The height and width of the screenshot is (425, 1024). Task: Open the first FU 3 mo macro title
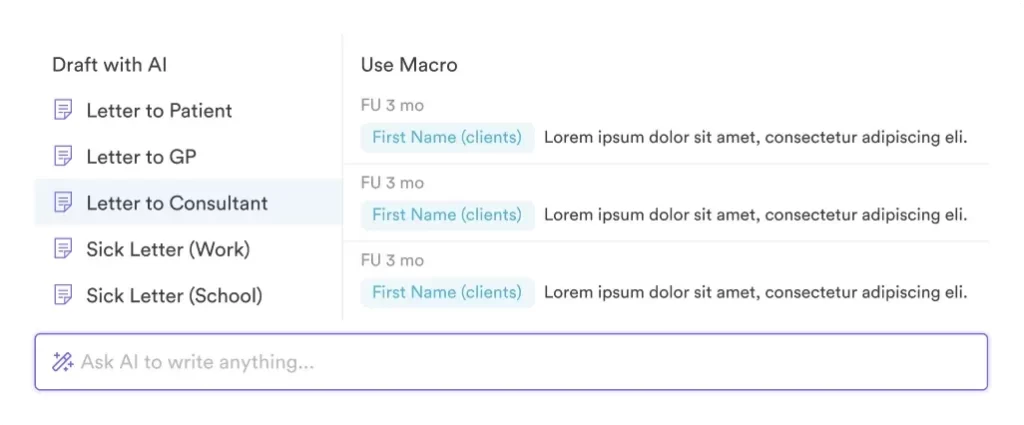coord(392,105)
